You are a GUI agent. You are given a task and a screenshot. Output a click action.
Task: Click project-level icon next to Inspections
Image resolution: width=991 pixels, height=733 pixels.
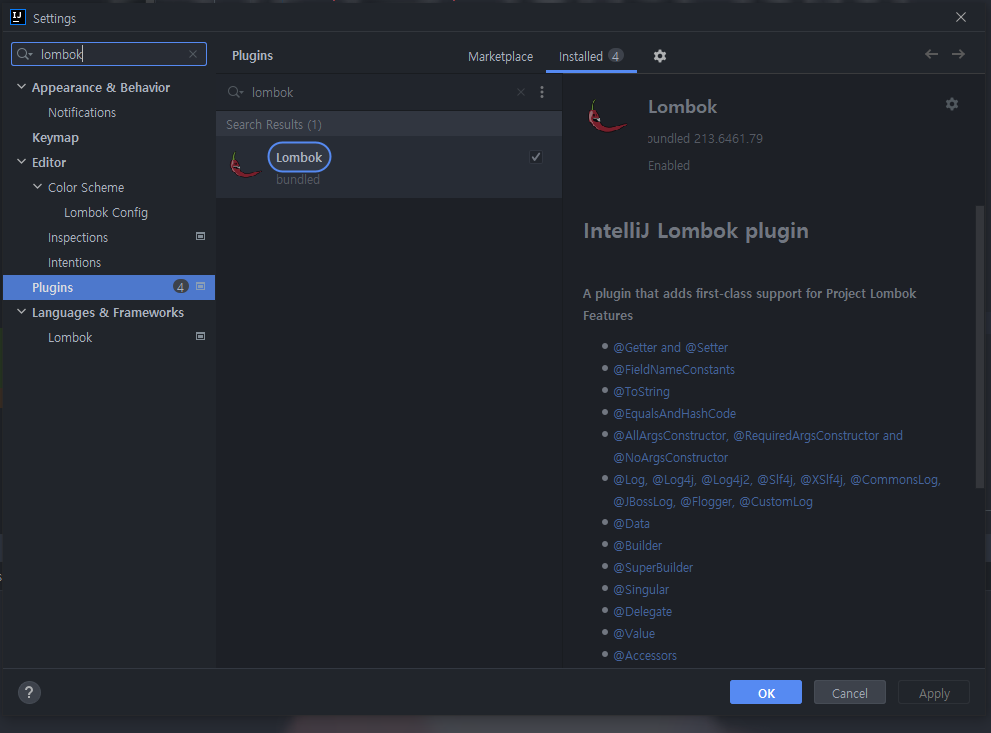pos(200,236)
